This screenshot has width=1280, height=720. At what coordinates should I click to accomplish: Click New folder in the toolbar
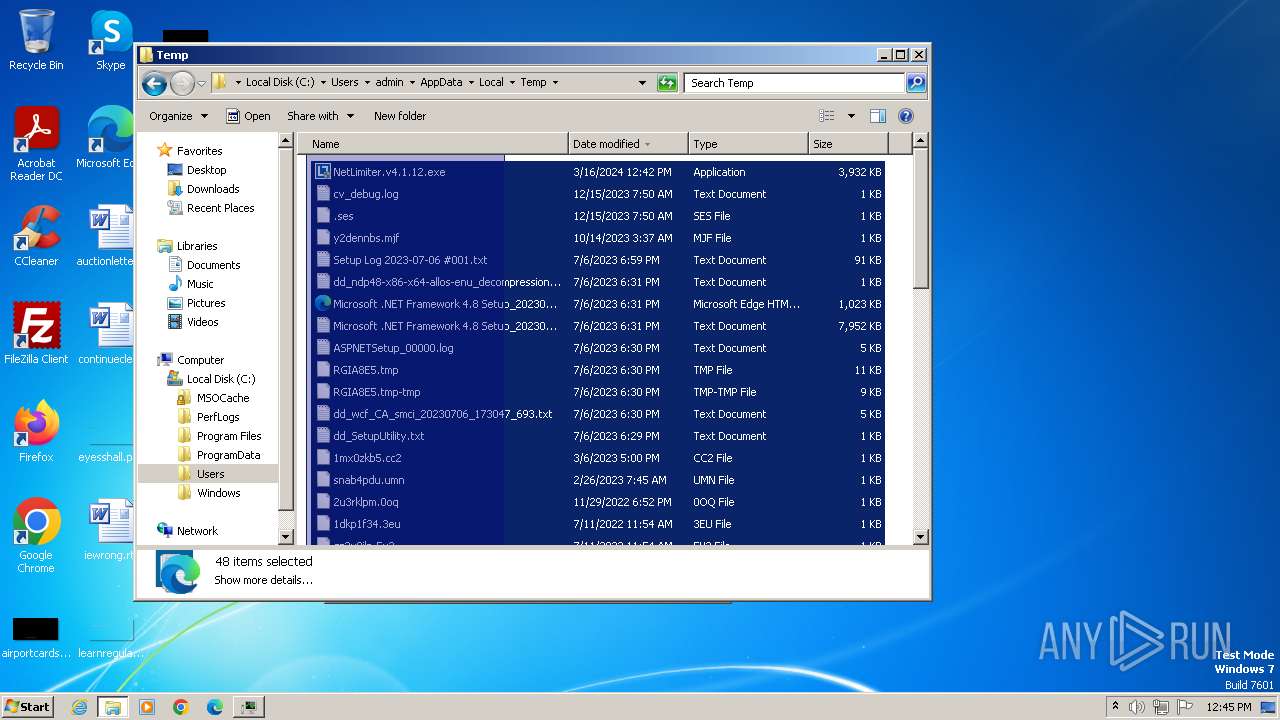[x=400, y=116]
